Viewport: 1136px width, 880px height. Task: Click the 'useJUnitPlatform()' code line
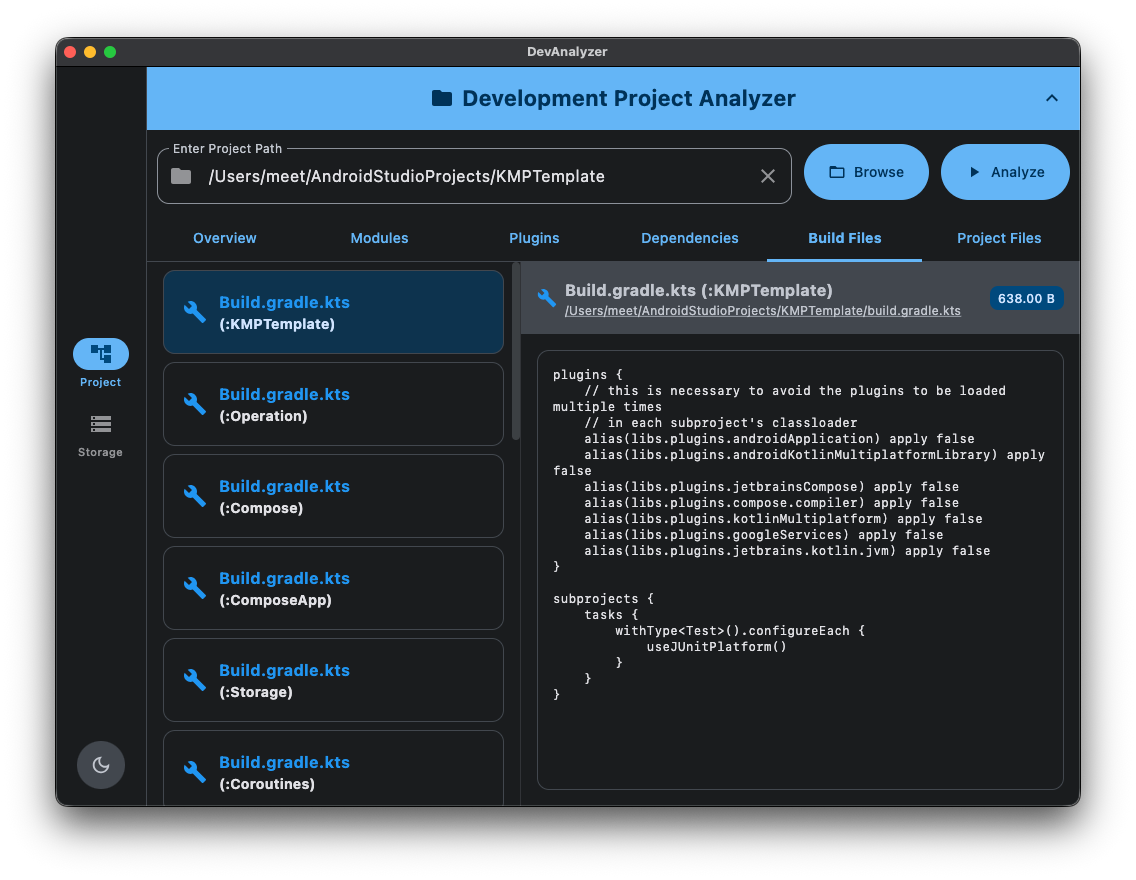coord(716,647)
